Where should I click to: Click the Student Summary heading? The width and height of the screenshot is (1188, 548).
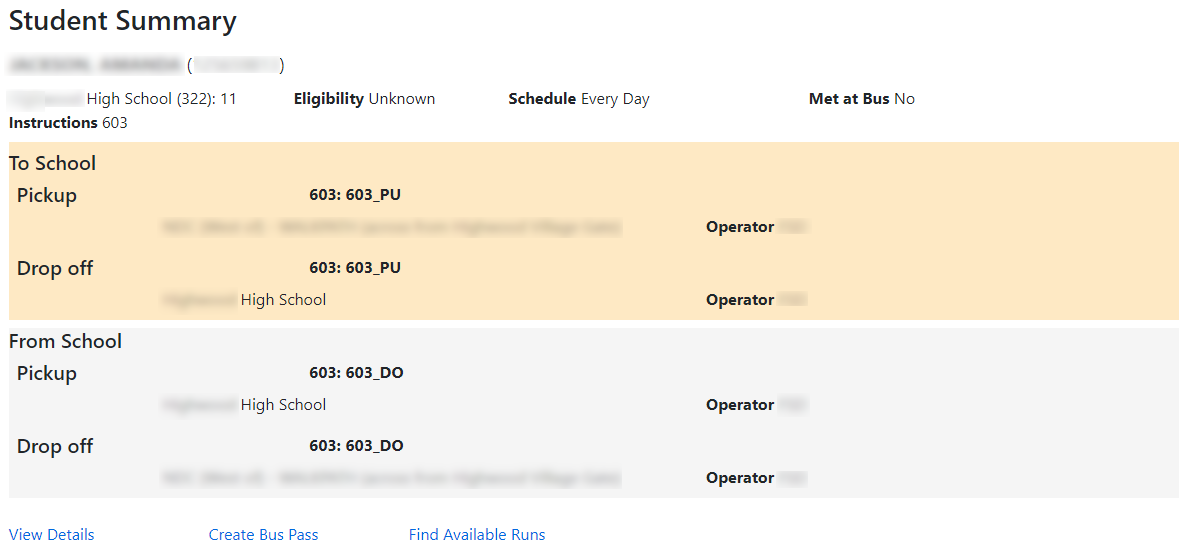pyautogui.click(x=123, y=21)
